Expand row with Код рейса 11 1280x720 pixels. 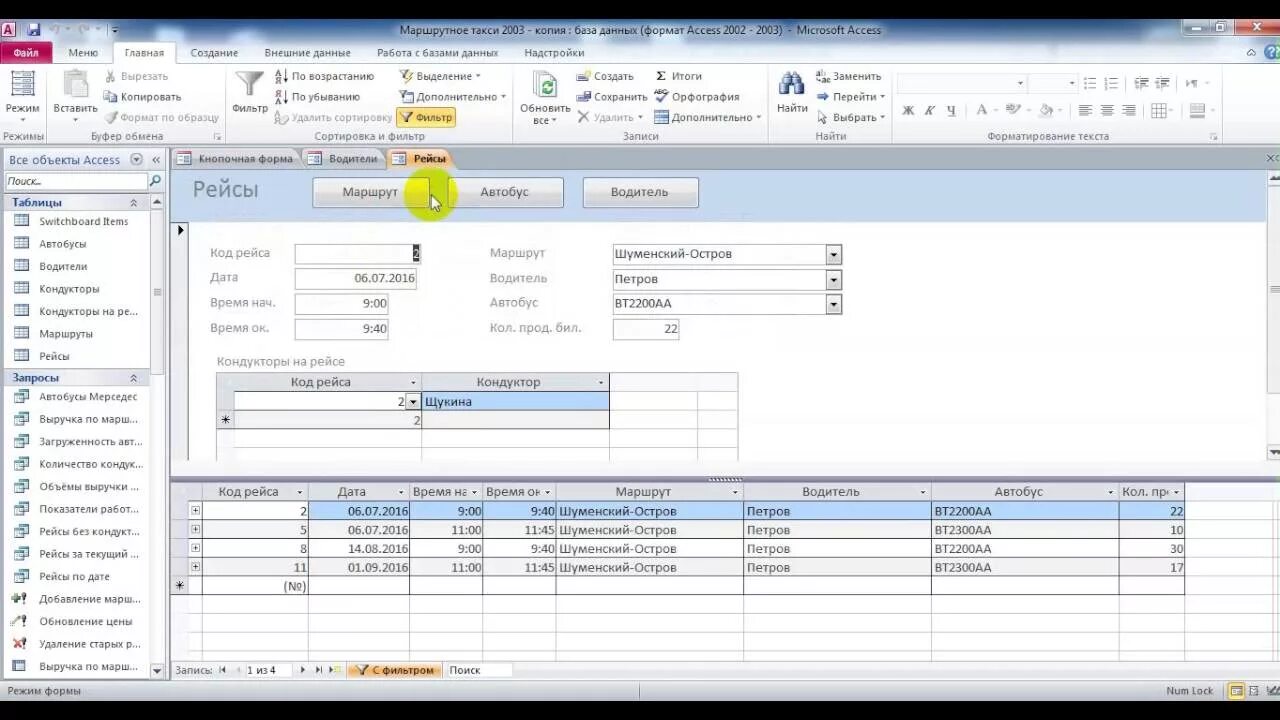(195, 567)
